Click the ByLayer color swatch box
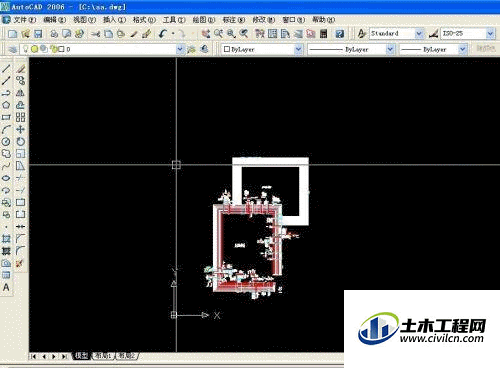Viewport: 500px width, 368px height. (227, 49)
